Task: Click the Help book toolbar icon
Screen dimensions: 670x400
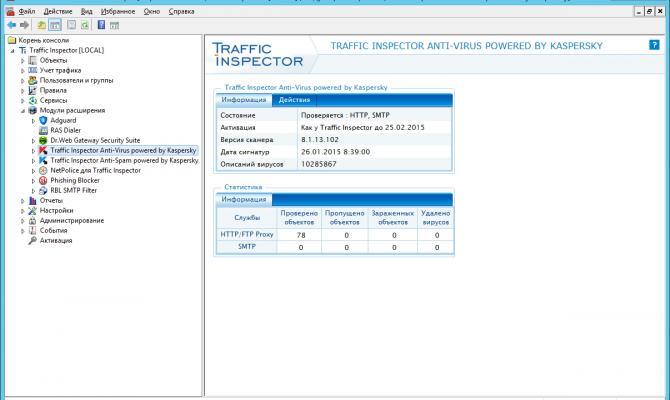Action: click(x=101, y=25)
